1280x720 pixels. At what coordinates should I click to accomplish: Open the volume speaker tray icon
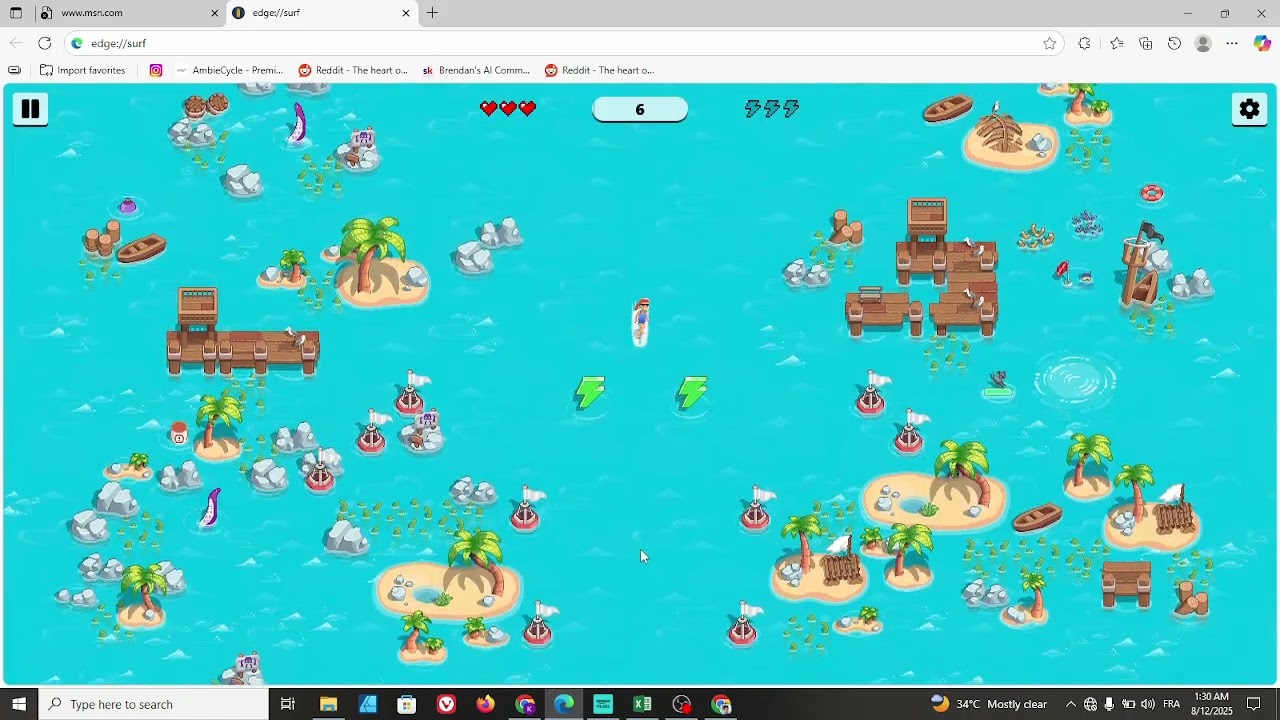pos(1147,704)
